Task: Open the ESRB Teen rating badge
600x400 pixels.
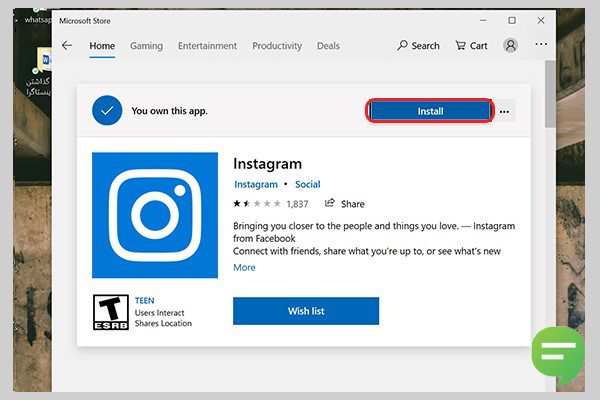Action: pyautogui.click(x=111, y=312)
